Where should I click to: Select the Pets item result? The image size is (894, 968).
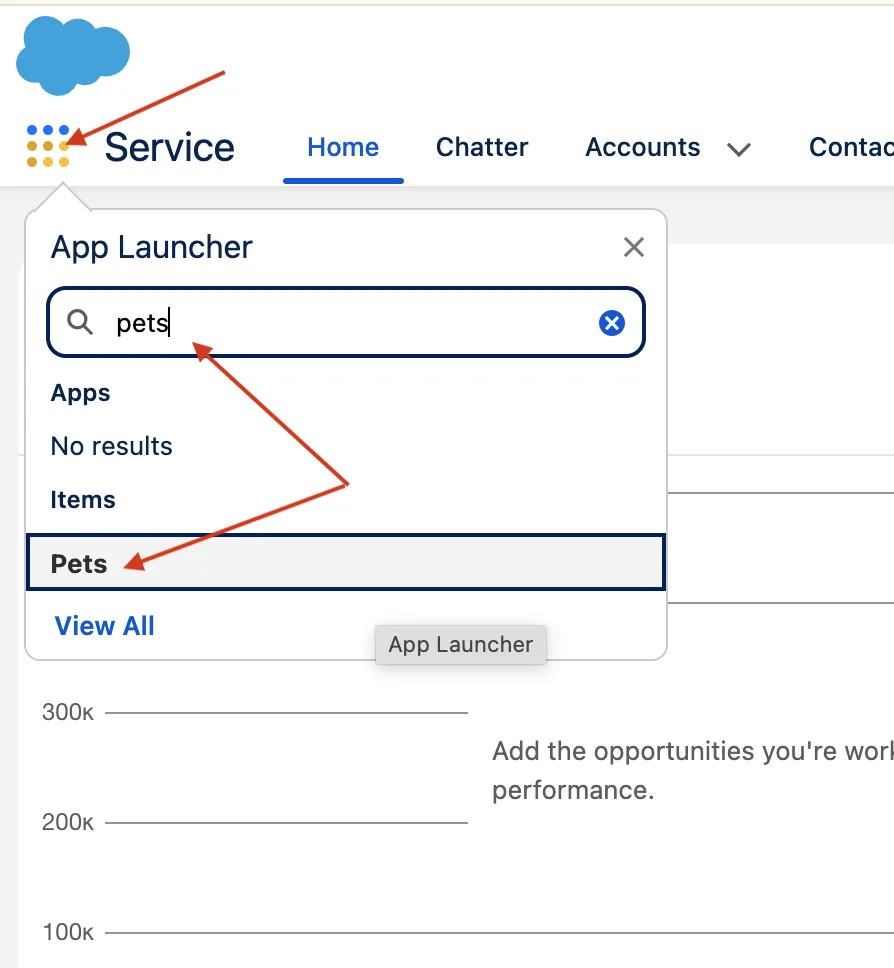(345, 562)
